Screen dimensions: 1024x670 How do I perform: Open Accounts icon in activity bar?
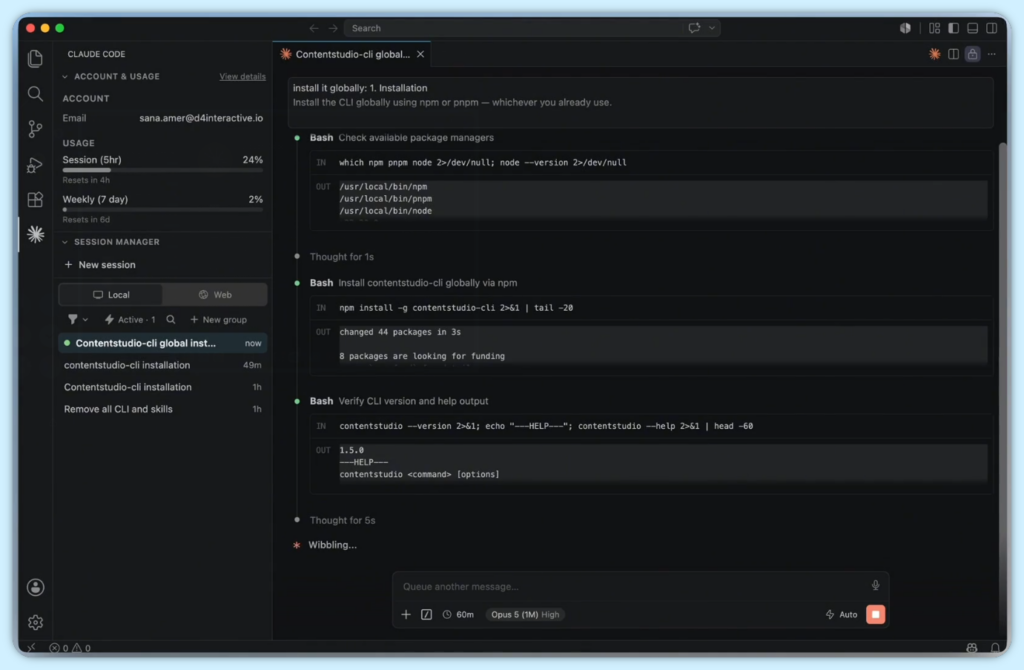[x=35, y=587]
